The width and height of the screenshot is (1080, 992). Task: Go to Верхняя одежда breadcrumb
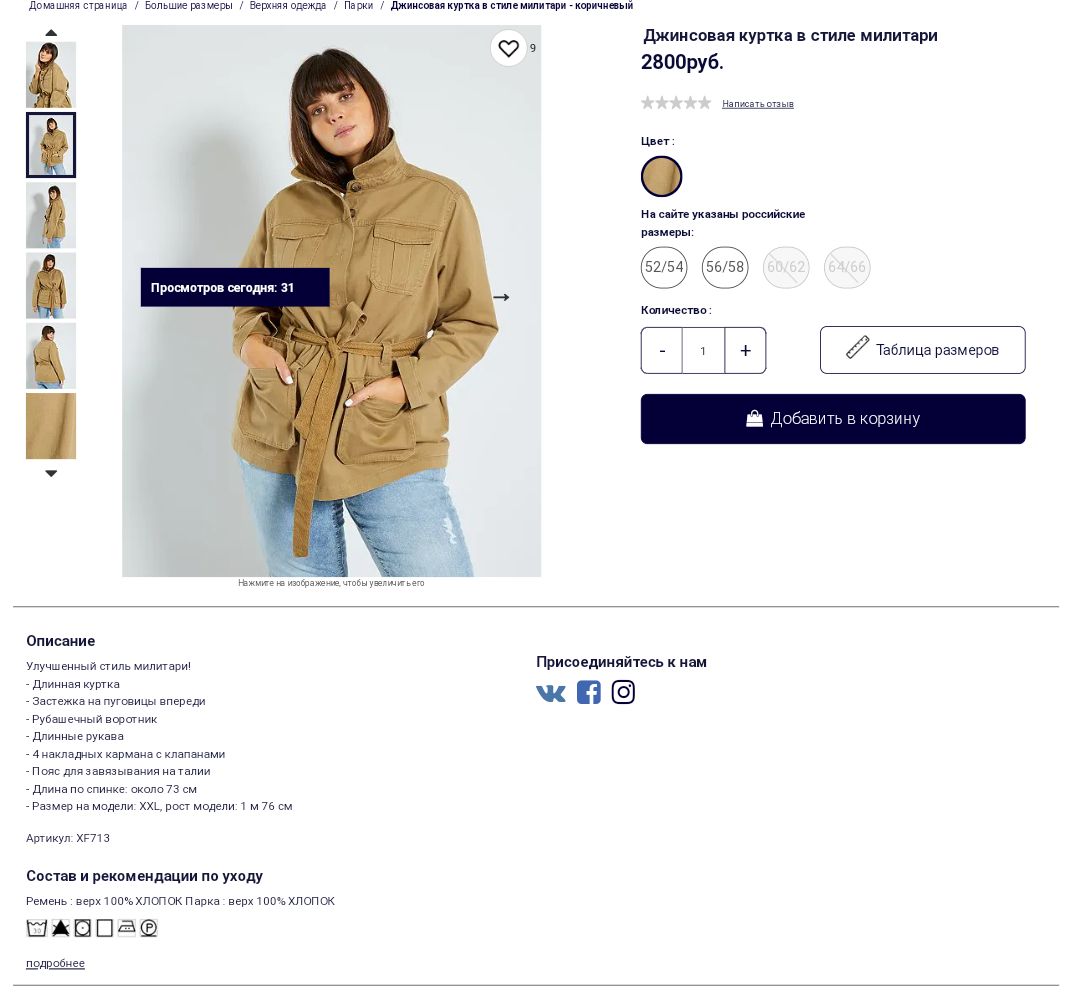(287, 6)
